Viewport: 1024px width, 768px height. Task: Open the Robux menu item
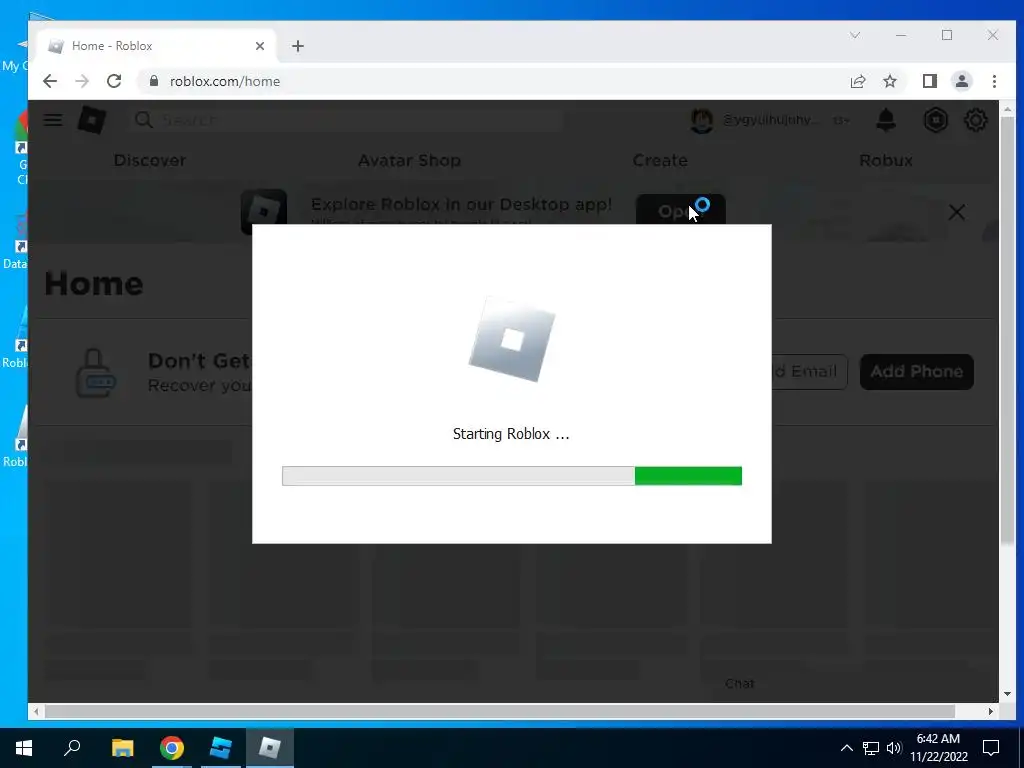coord(886,160)
